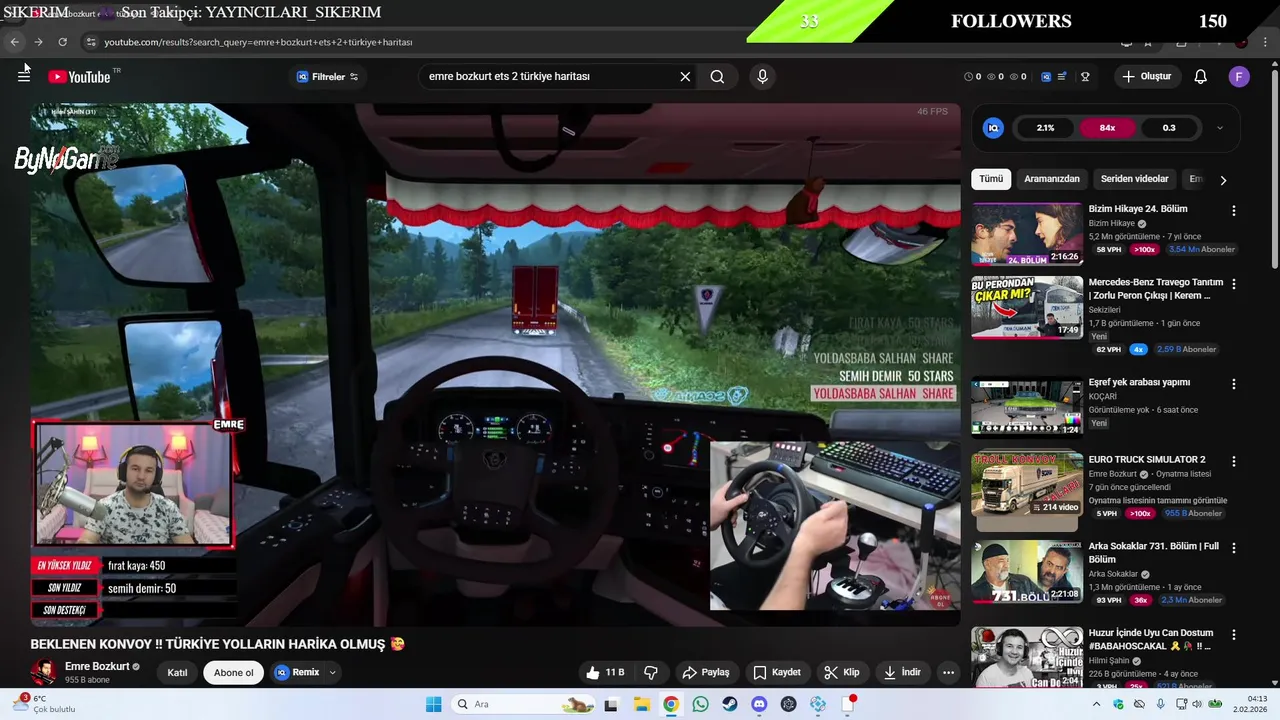Open Bizim Hikaye 24. Bölüm thumbnail

point(1027,234)
